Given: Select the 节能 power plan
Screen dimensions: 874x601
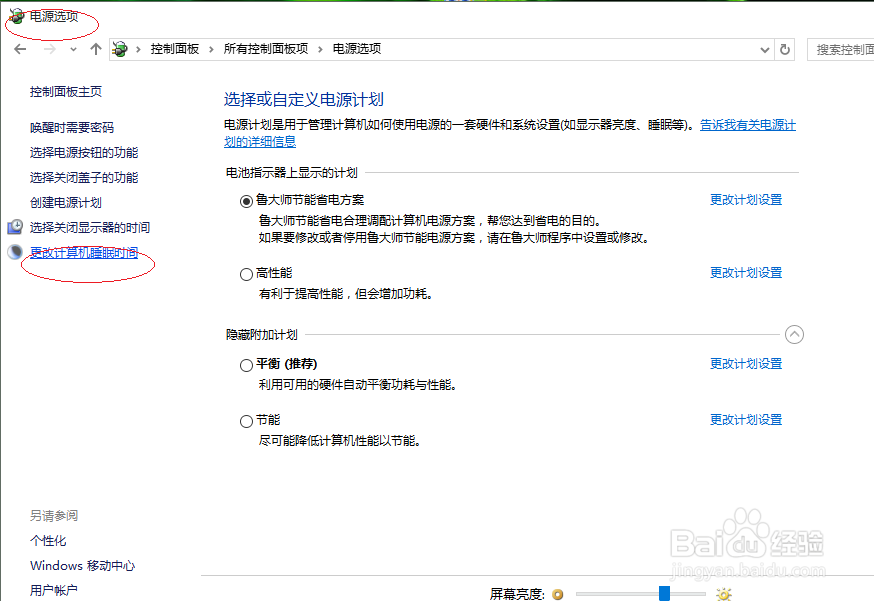Looking at the screenshot, I should pyautogui.click(x=246, y=421).
